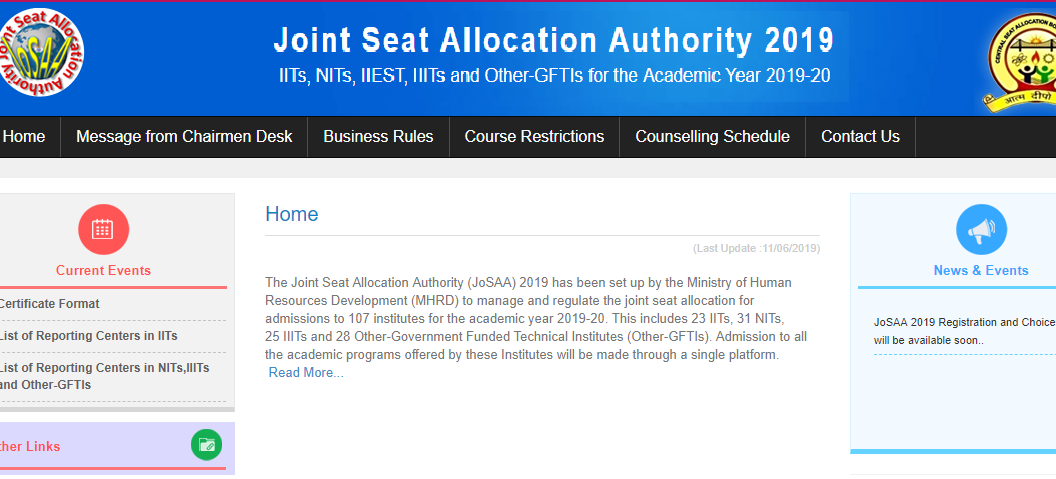Click the blue megaphone News & Events icon
This screenshot has width=1056, height=479.
[x=981, y=229]
